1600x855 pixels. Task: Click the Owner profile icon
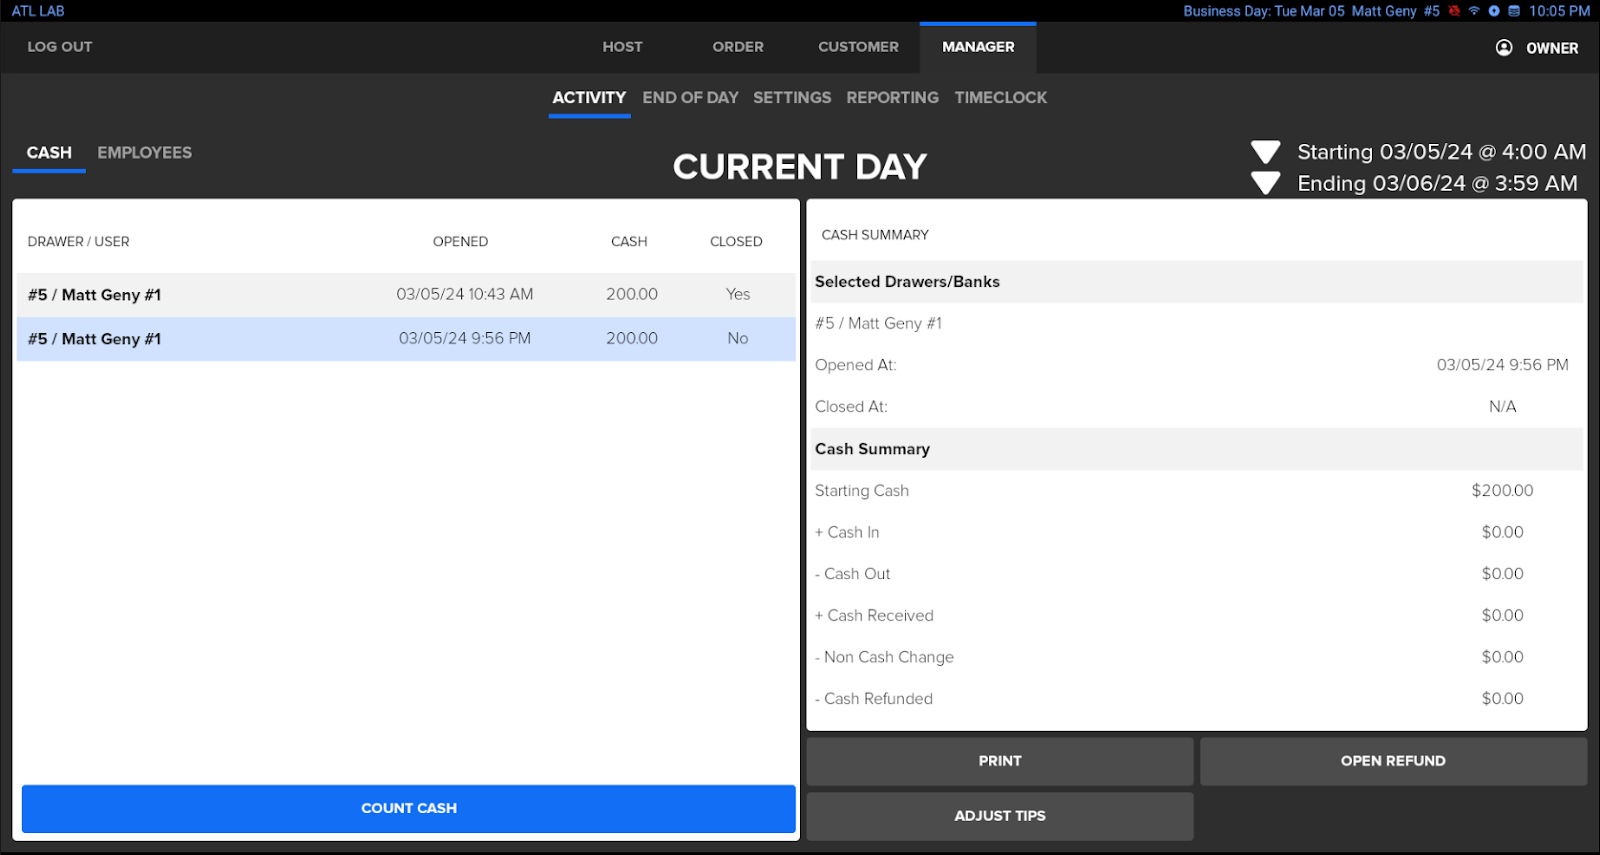click(1503, 48)
